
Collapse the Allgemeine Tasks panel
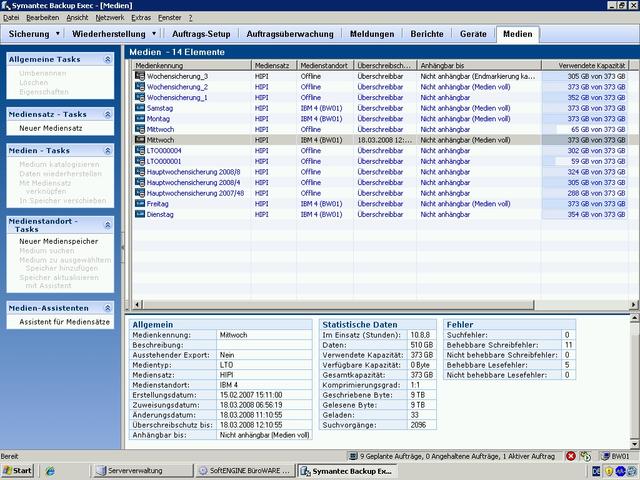pos(107,60)
